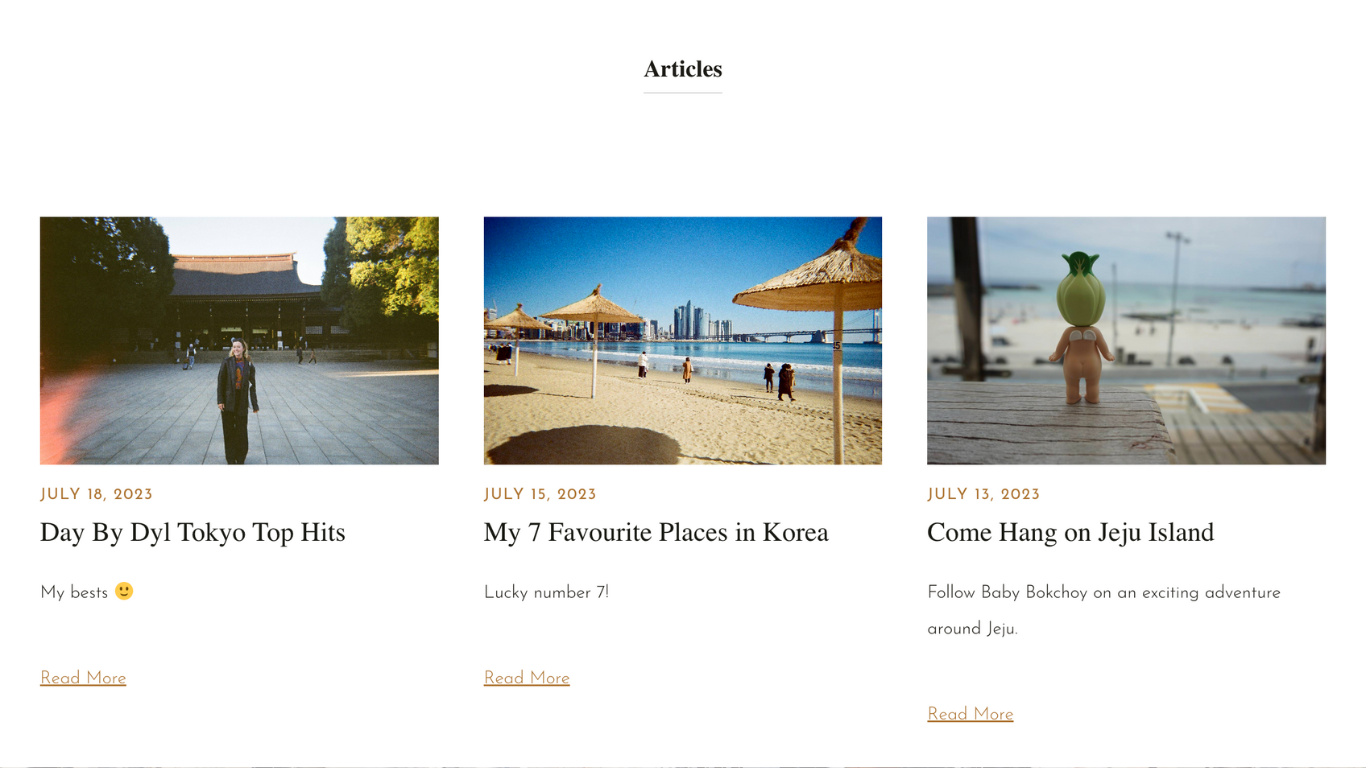
Task: Follow Read More link for Jeju Island
Action: (970, 714)
